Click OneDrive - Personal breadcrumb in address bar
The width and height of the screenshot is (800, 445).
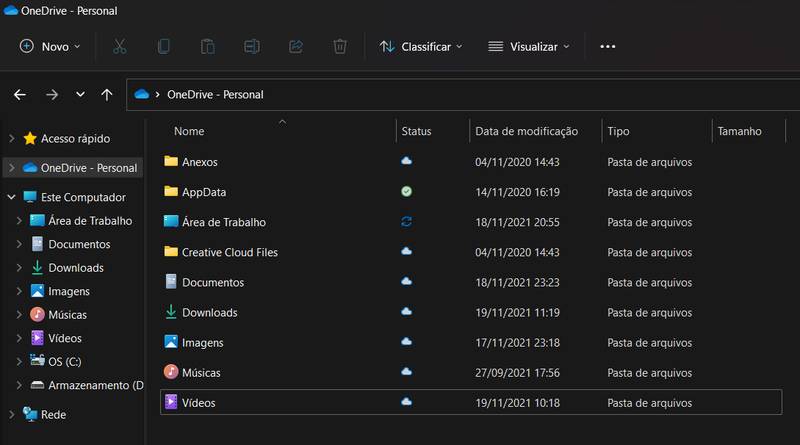[215, 94]
